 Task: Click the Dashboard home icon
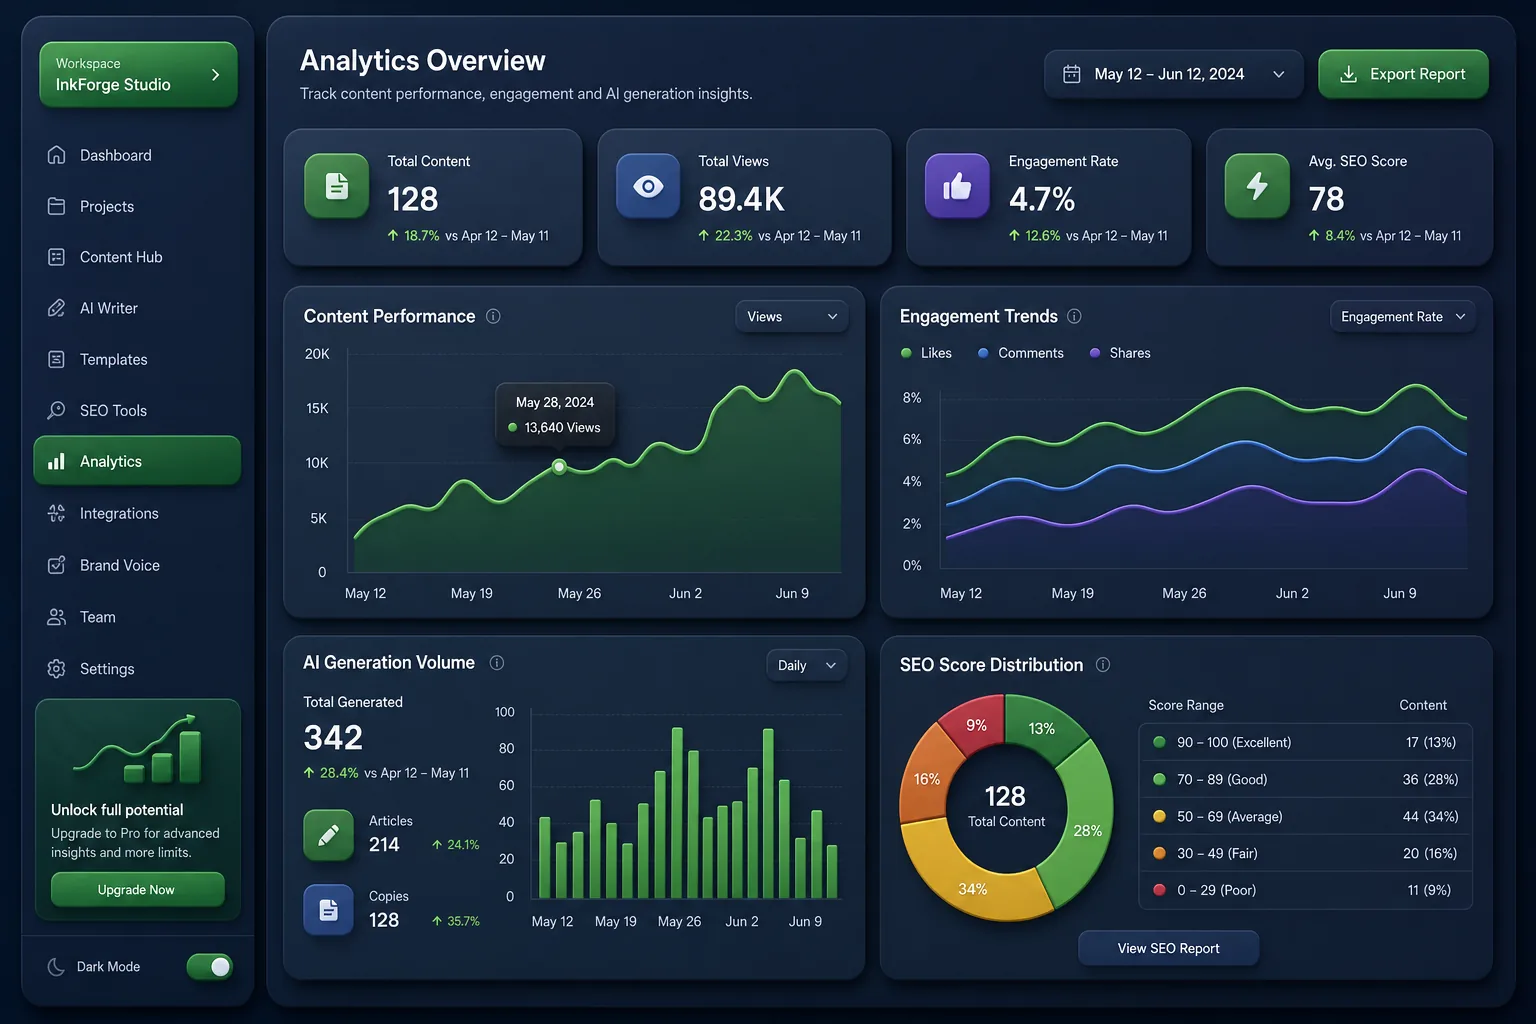(x=56, y=155)
